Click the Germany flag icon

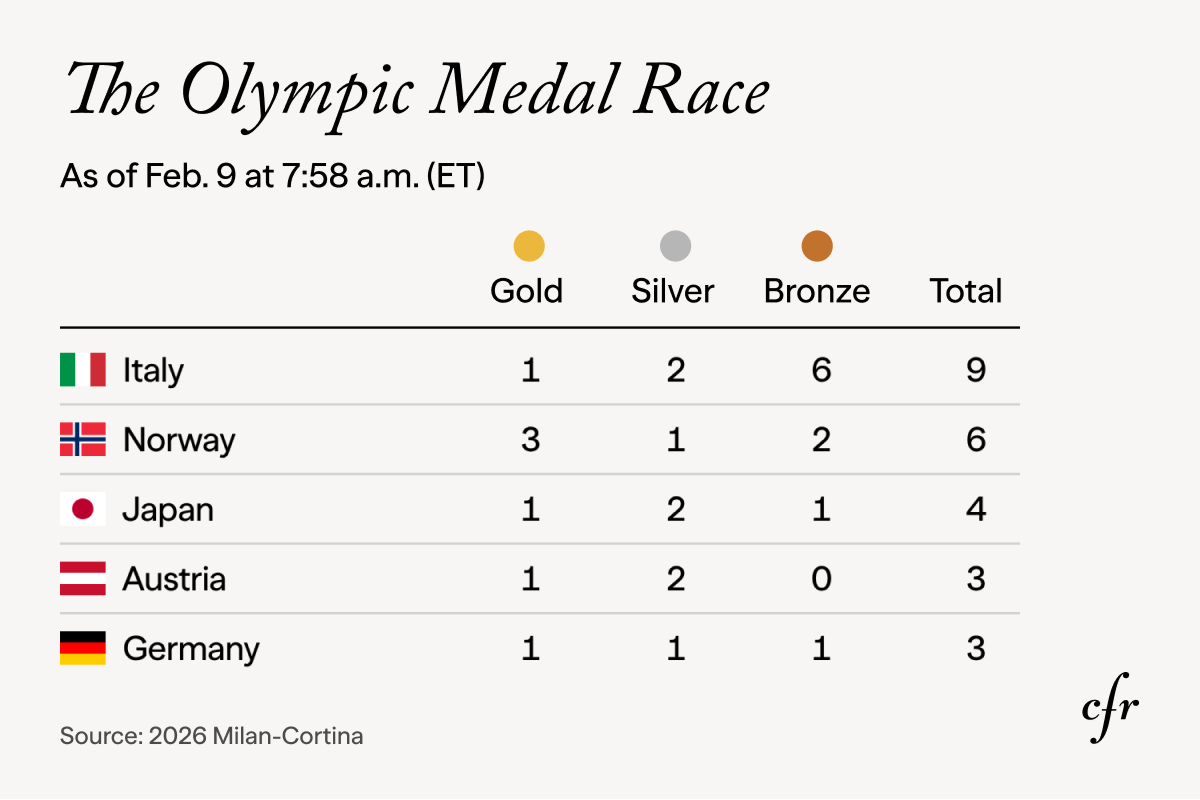[83, 649]
